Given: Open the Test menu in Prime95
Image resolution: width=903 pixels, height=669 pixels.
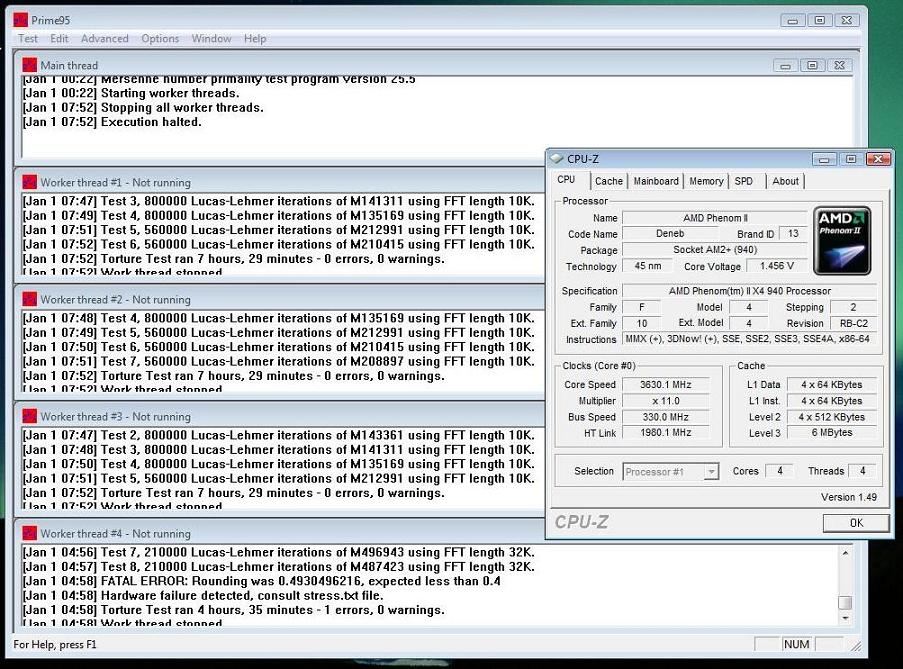Looking at the screenshot, I should (28, 39).
